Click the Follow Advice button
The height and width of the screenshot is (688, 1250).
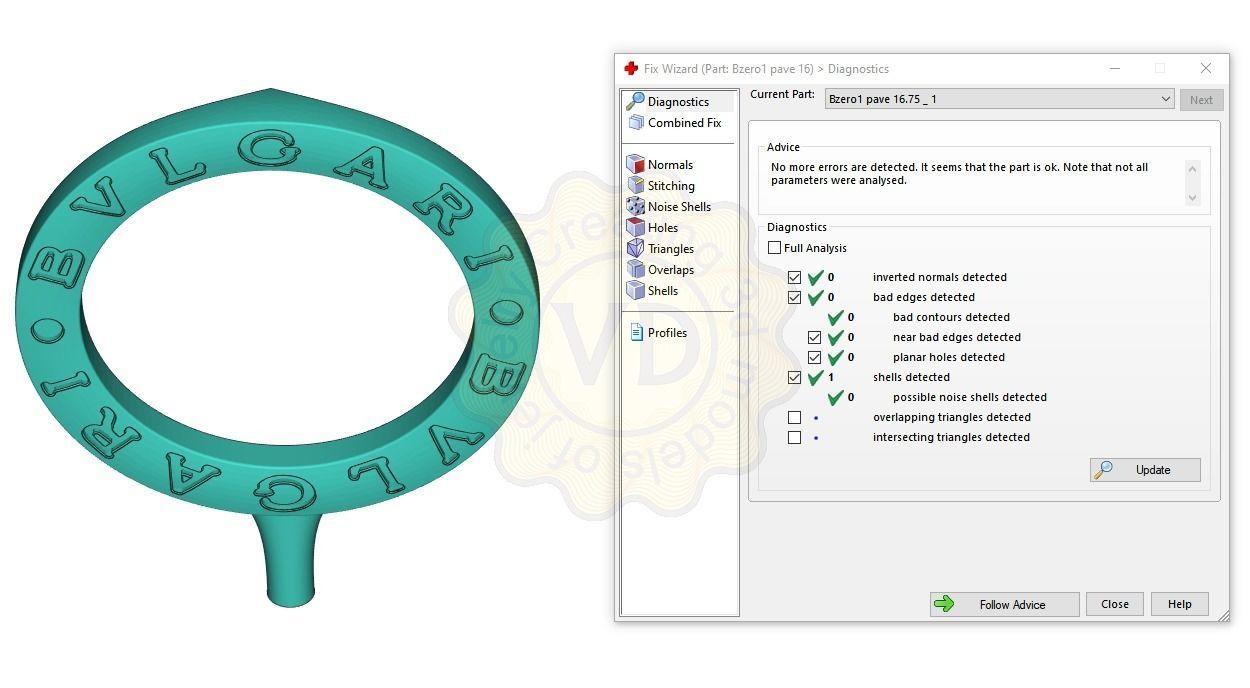pos(1004,604)
